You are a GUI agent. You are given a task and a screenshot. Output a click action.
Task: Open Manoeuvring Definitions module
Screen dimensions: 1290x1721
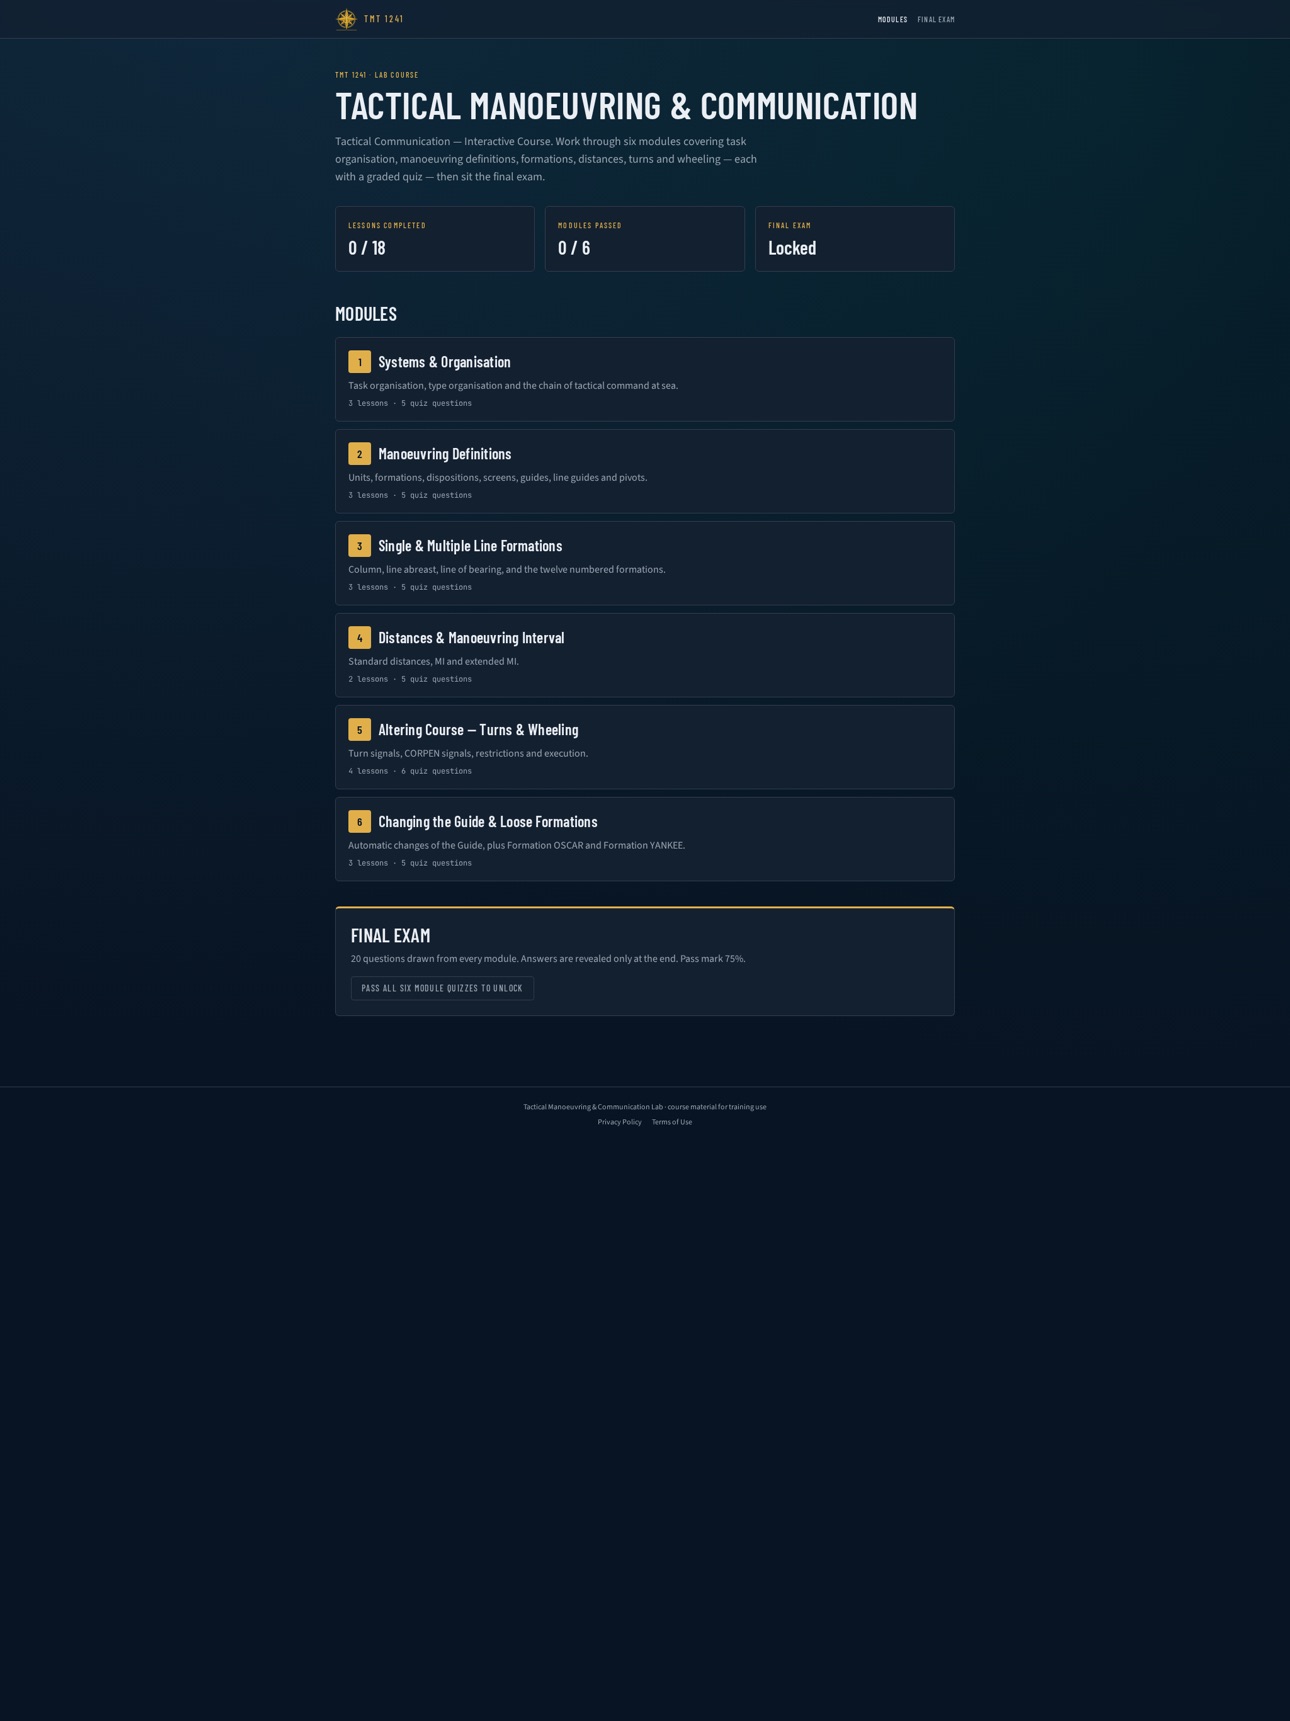[645, 471]
